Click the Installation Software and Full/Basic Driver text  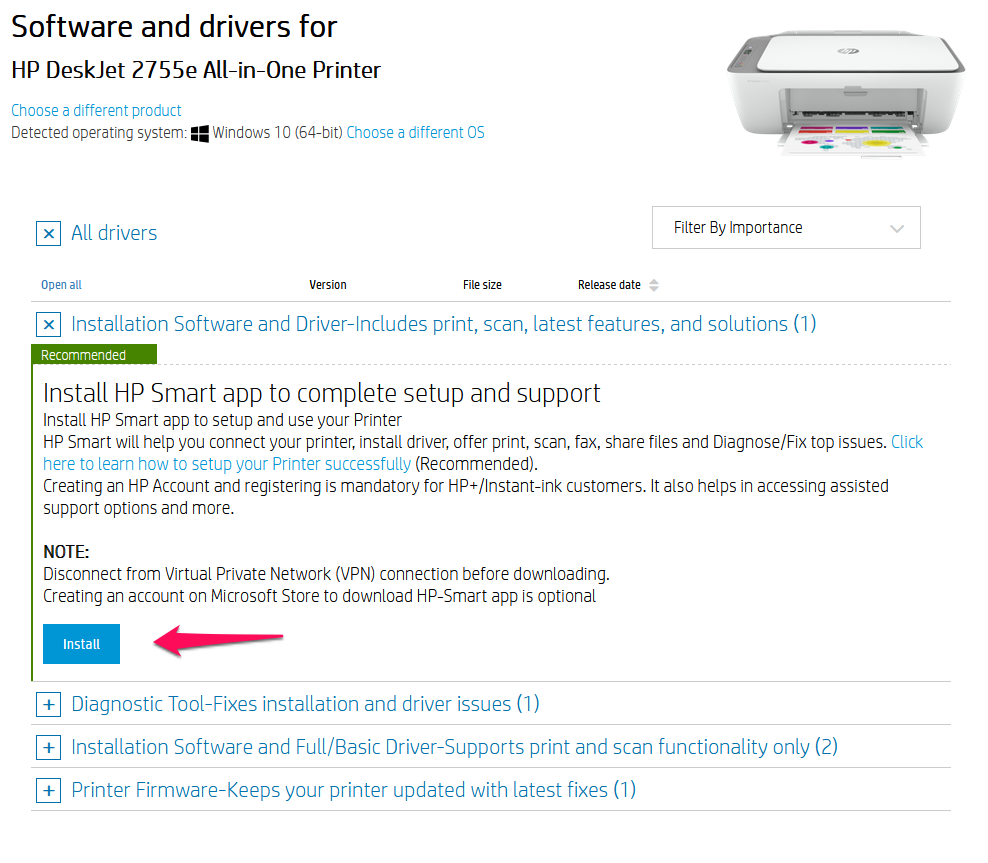click(x=454, y=746)
